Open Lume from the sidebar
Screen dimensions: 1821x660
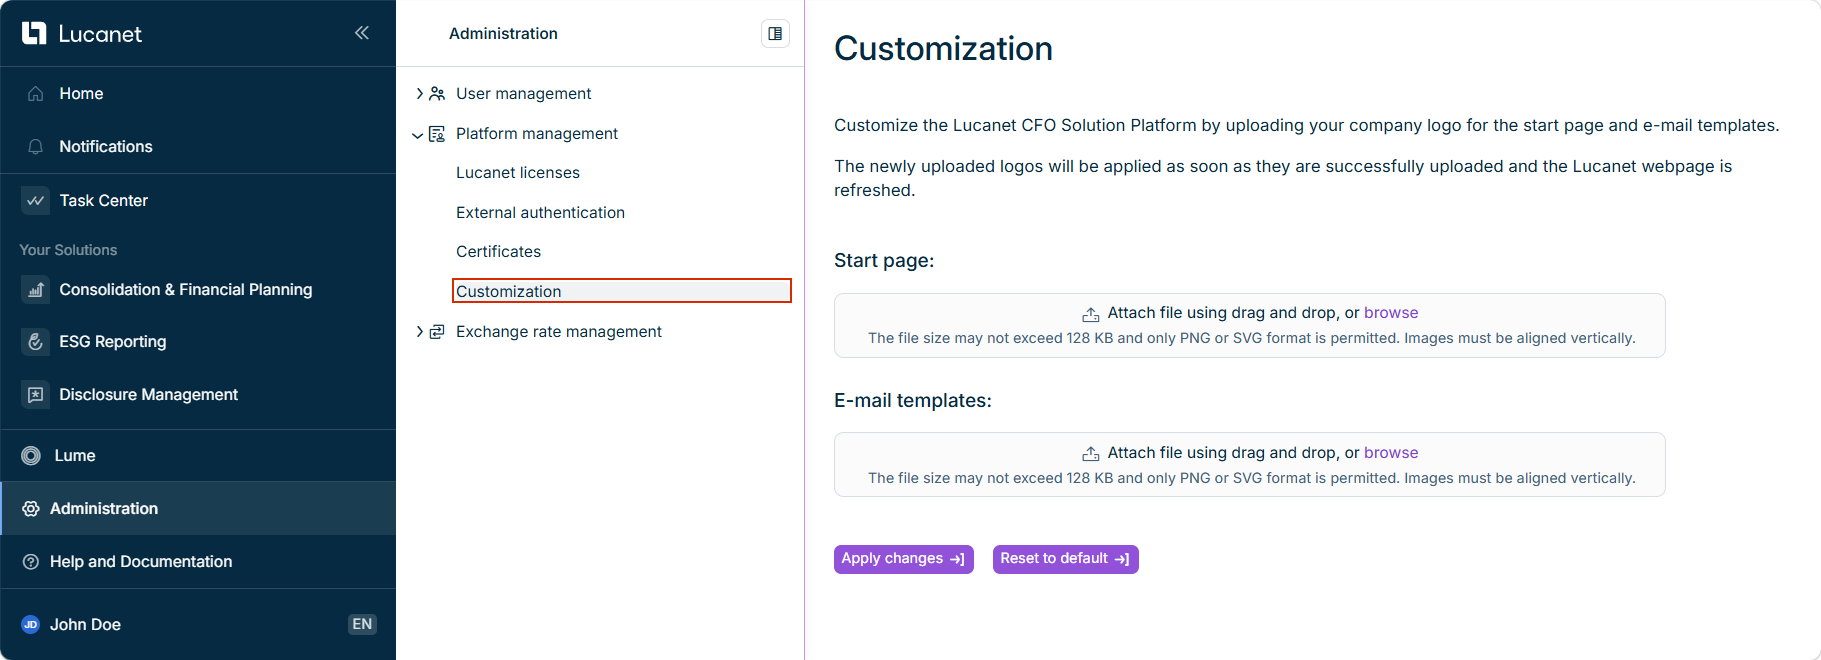click(x=198, y=456)
